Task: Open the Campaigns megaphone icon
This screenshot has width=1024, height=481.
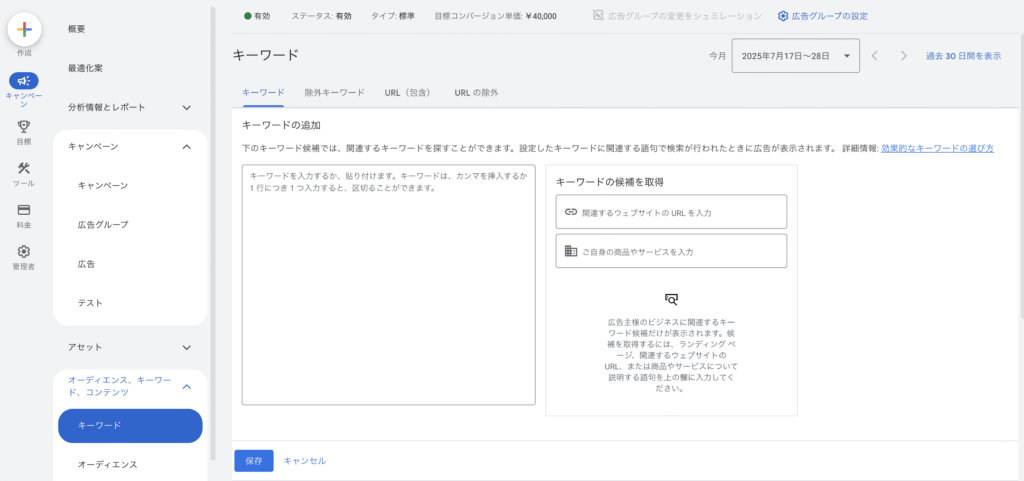Action: point(24,81)
